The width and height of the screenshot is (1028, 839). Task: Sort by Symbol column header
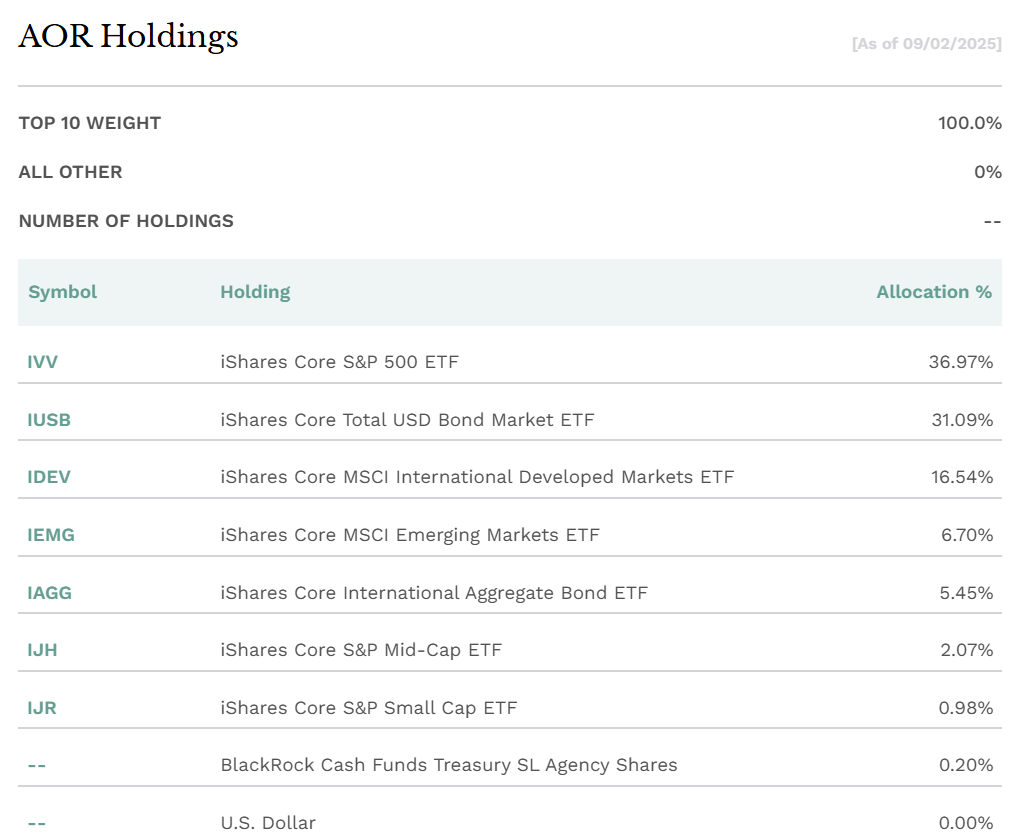[x=62, y=292]
